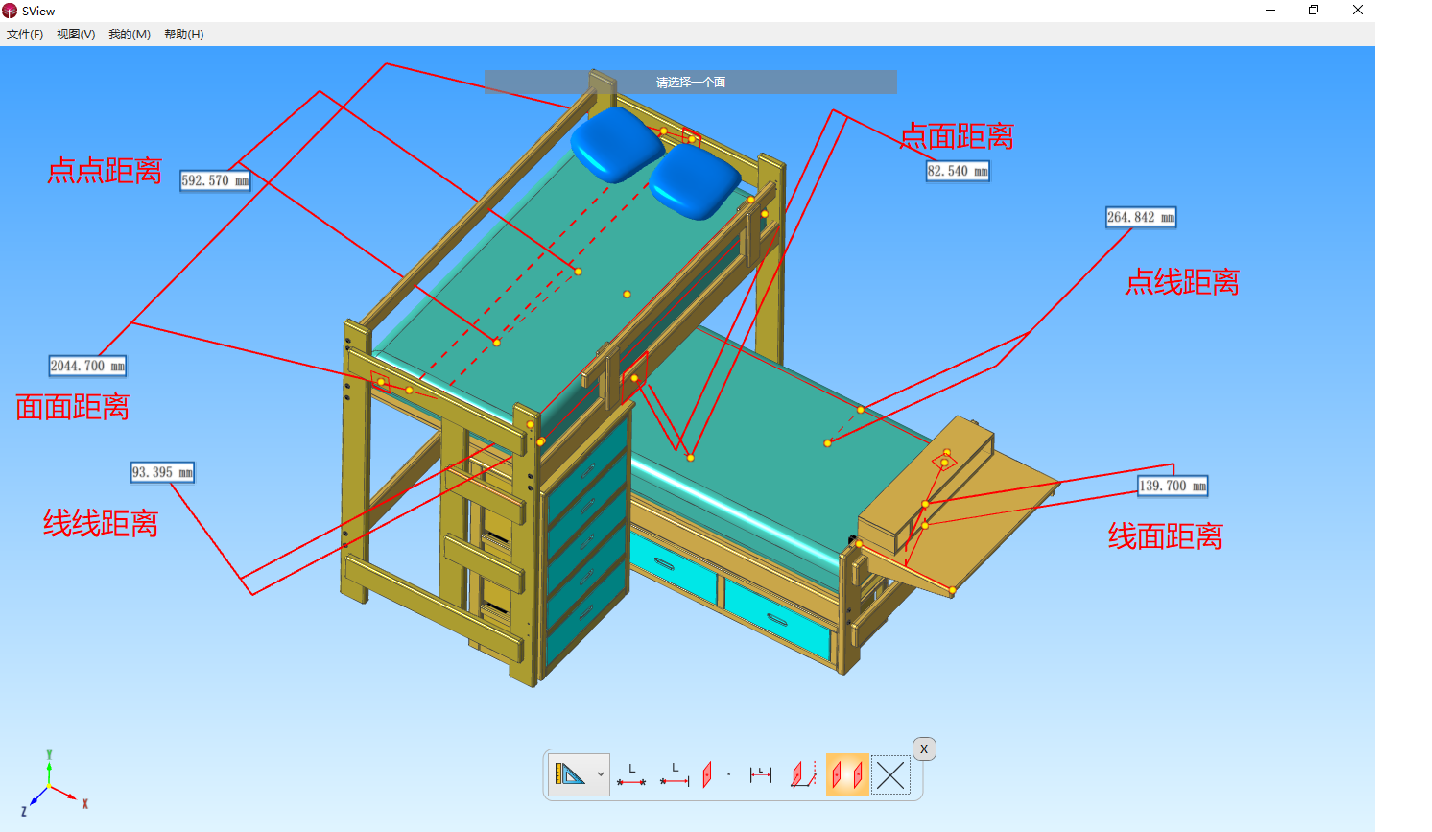This screenshot has height=832, width=1432.
Task: Close the measurement toolbar with small x
Action: (924, 748)
